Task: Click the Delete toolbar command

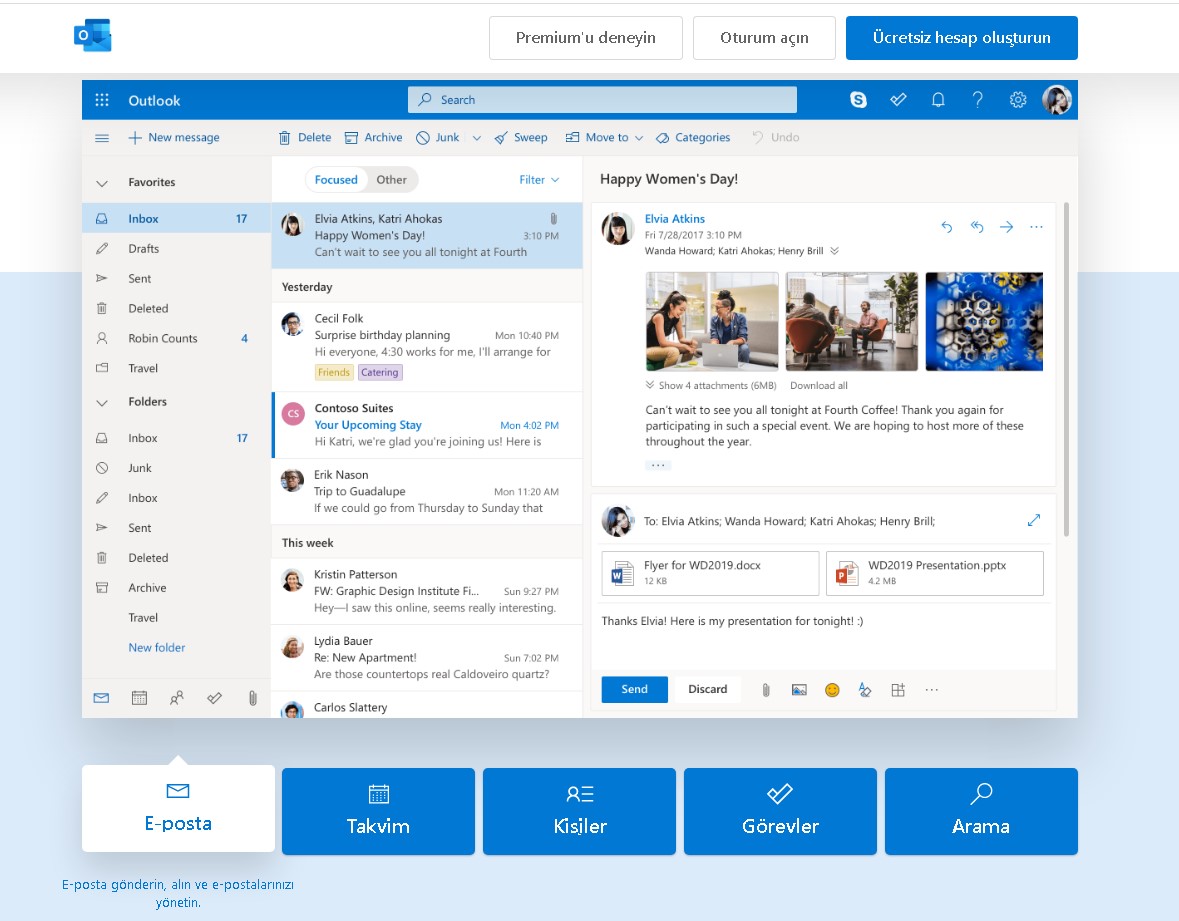Action: point(305,138)
